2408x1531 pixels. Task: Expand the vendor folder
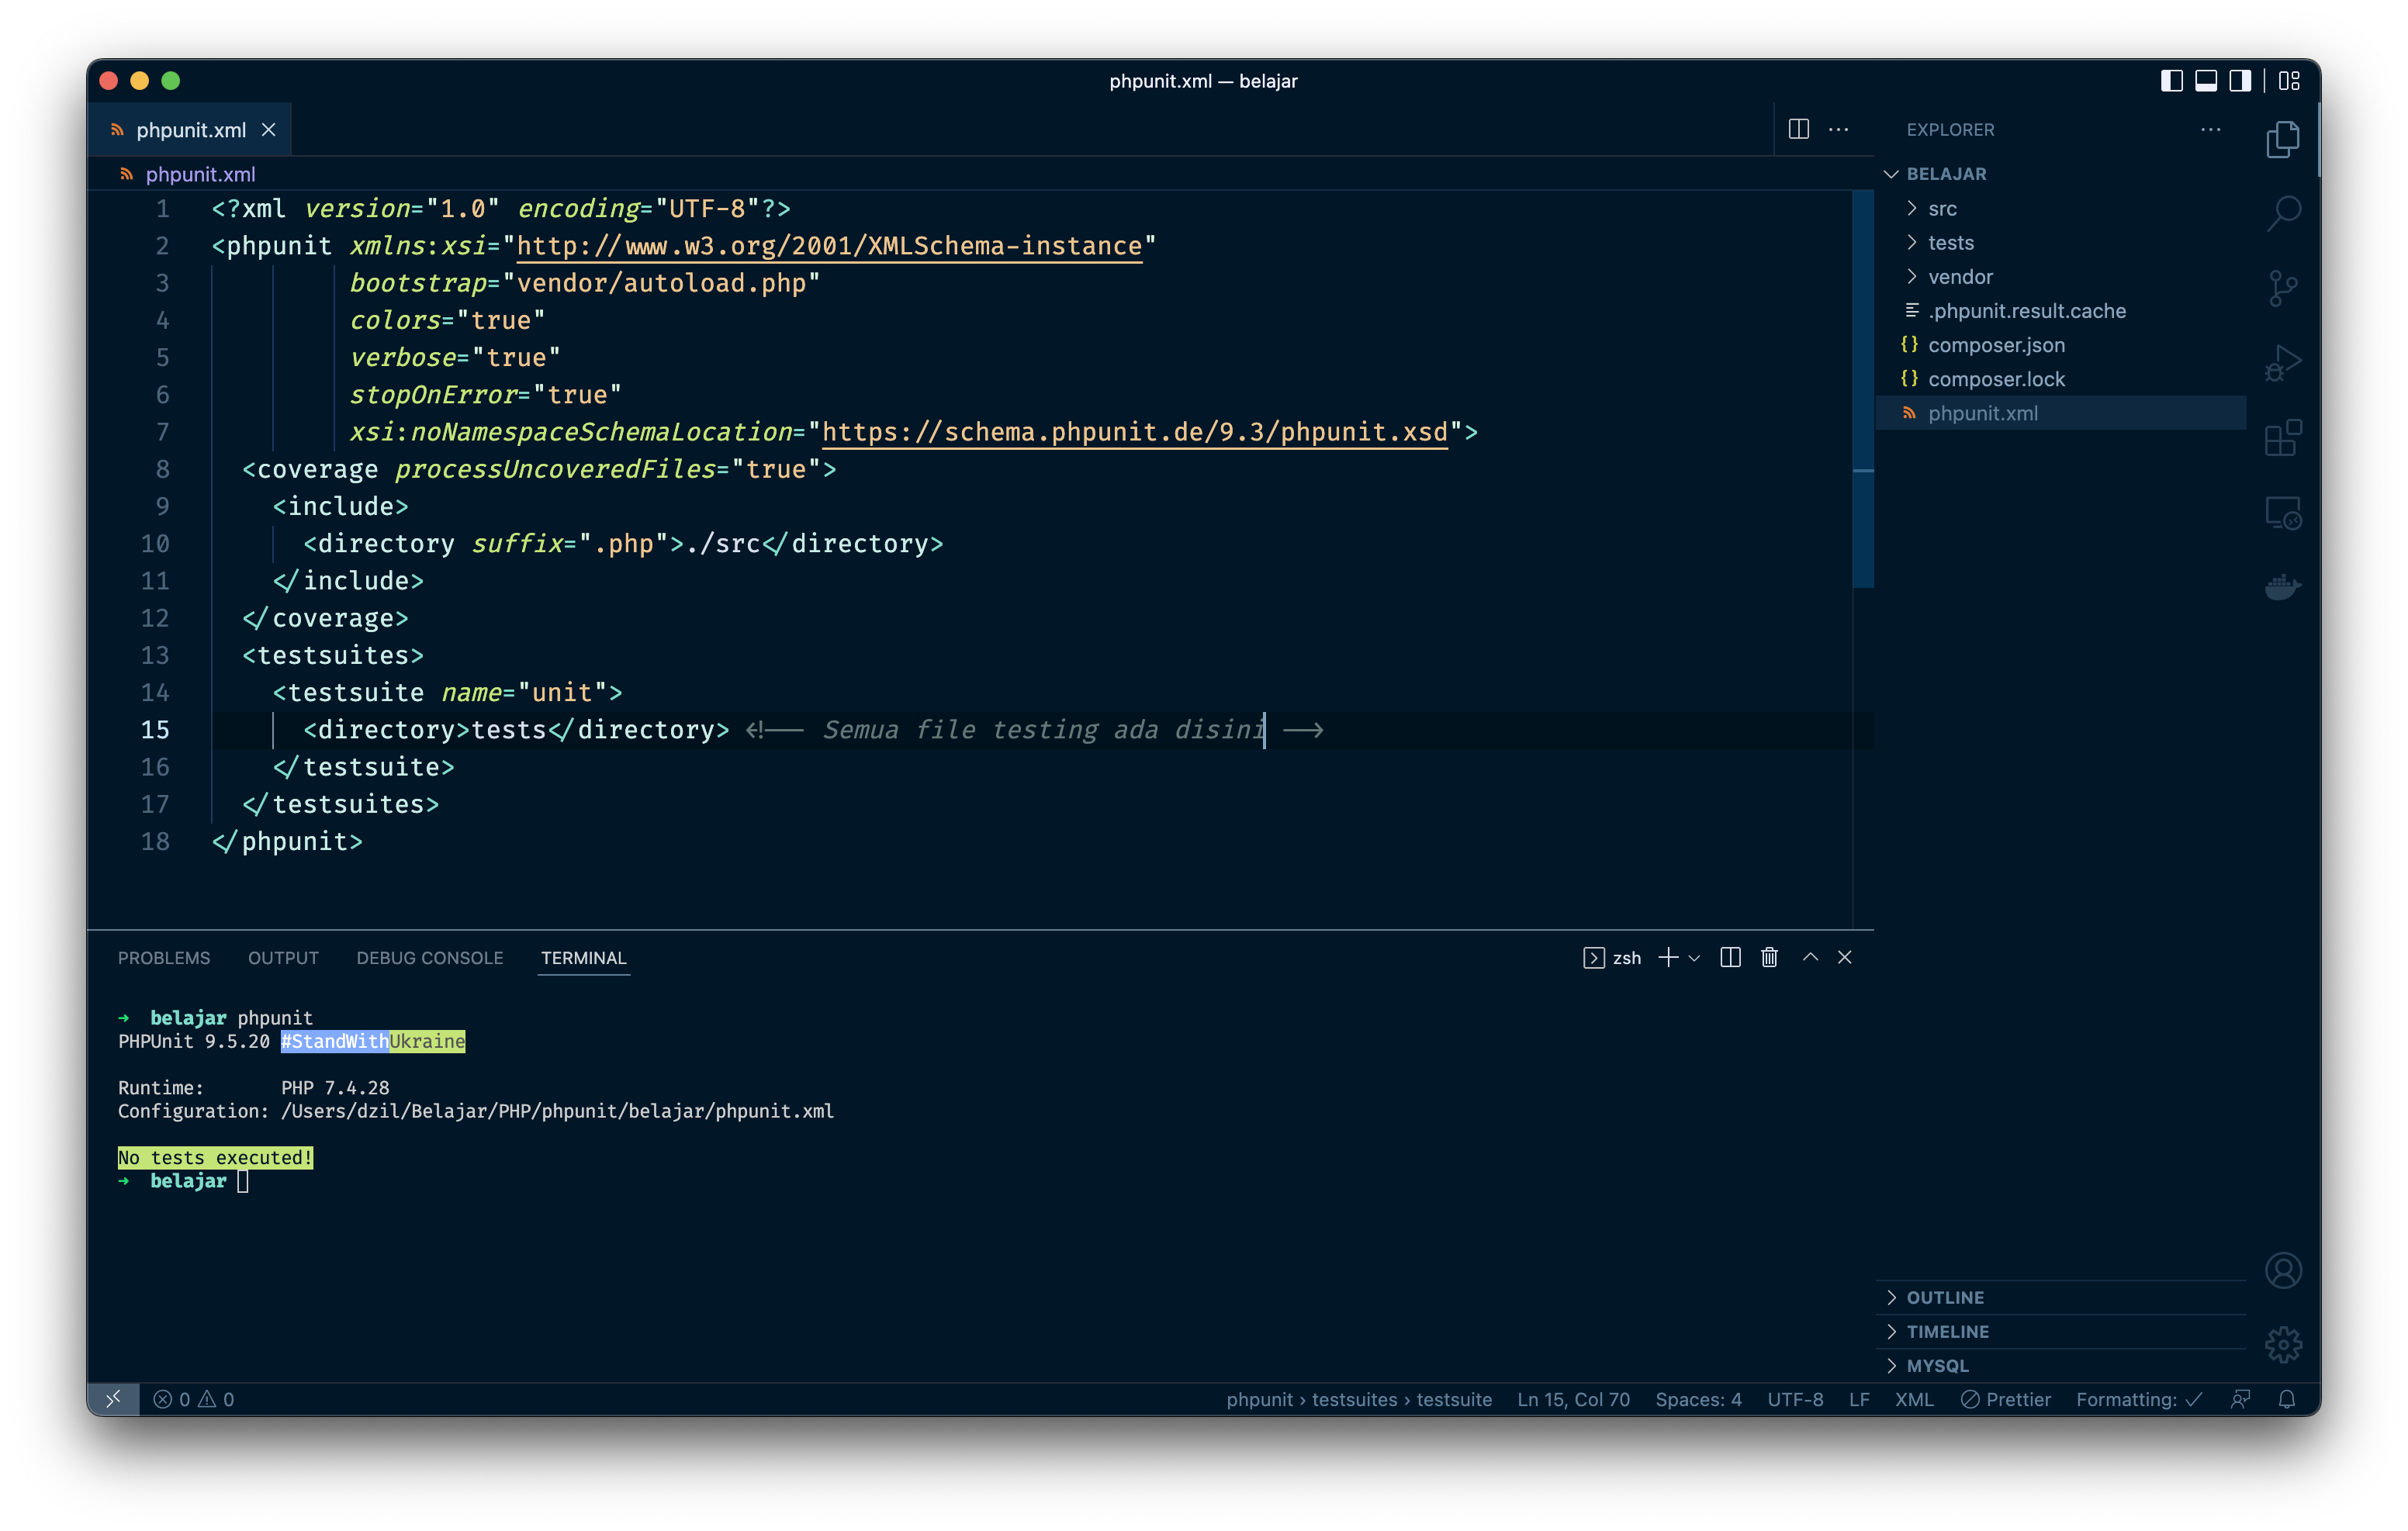coord(2062,276)
